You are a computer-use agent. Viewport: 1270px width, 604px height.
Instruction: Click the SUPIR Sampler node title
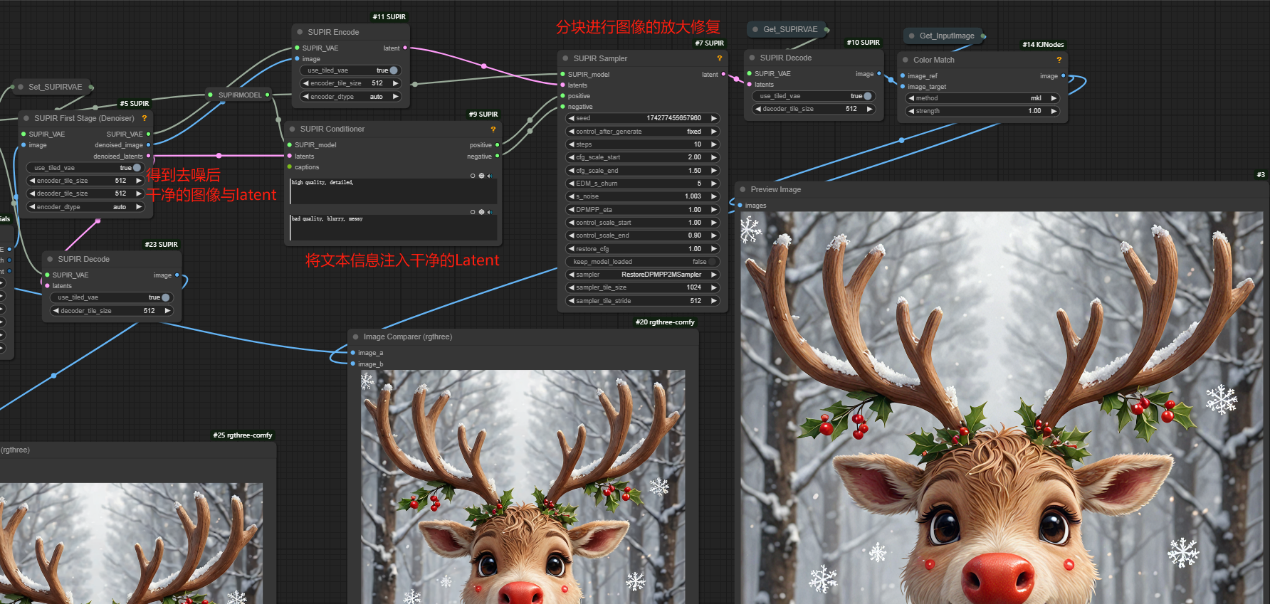[601, 58]
